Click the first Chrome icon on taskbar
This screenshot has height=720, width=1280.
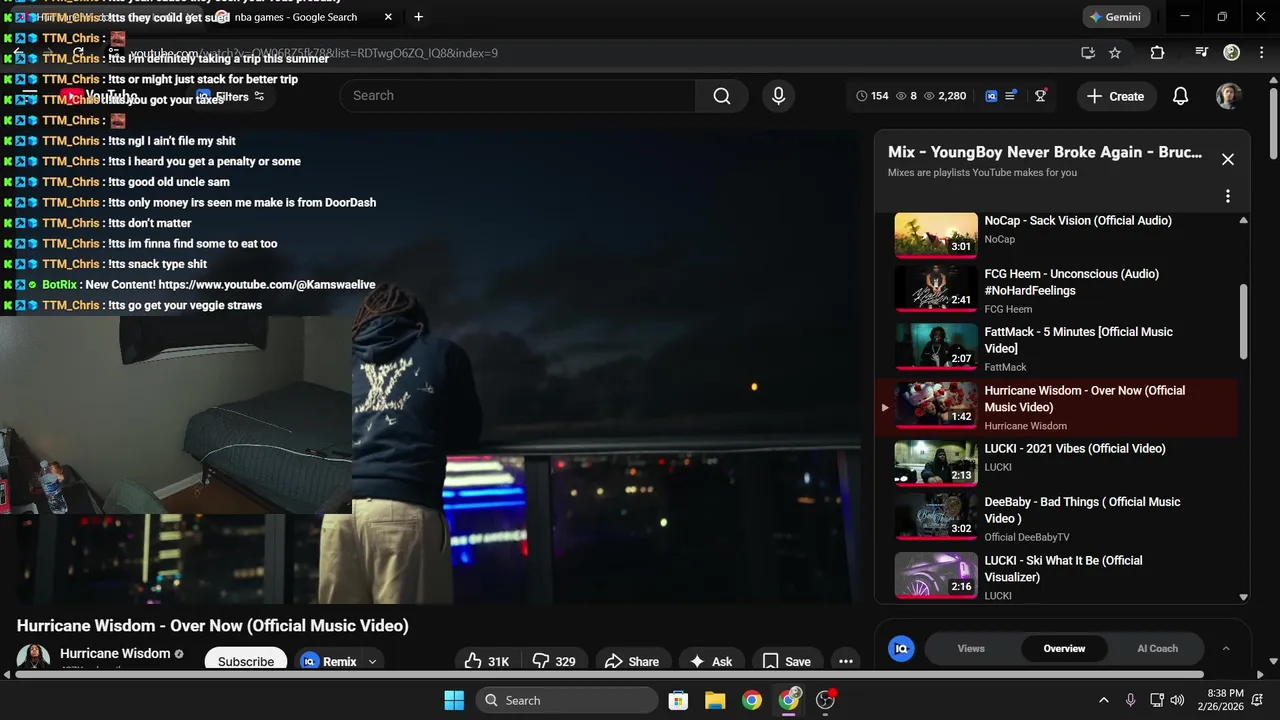(752, 700)
